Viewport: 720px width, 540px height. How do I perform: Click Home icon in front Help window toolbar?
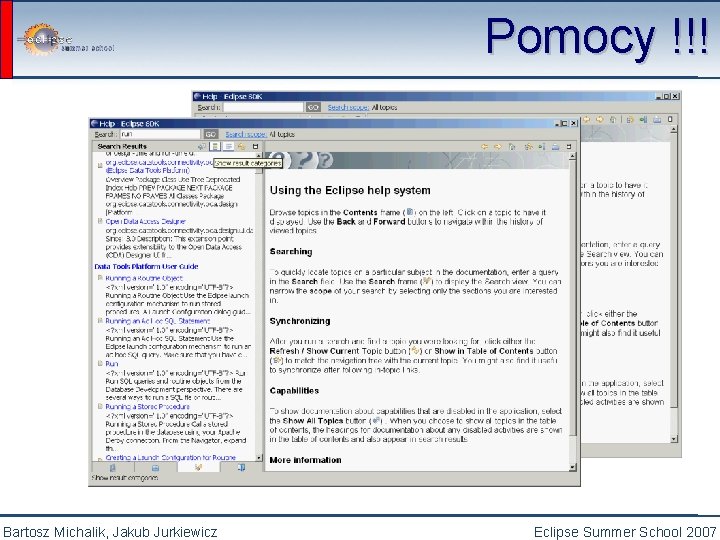(512, 146)
